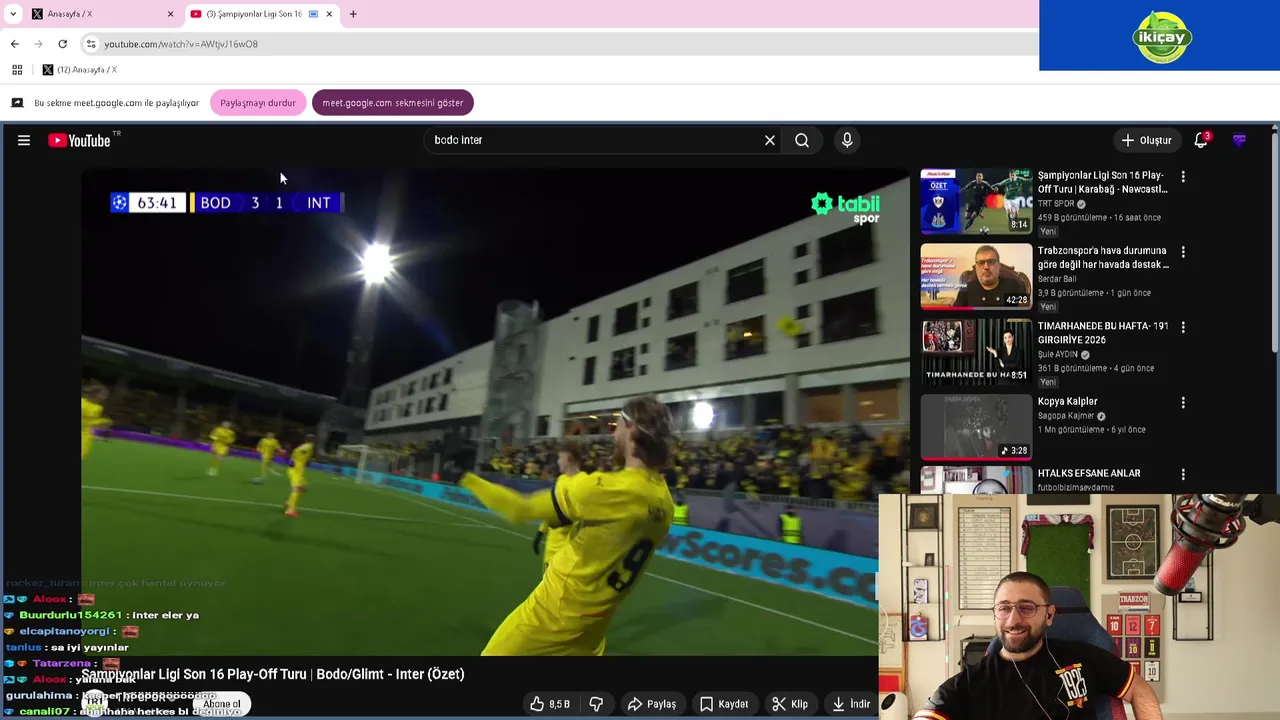Viewport: 1280px width, 720px height.
Task: Click the Oluştur create button
Action: 1146,141
